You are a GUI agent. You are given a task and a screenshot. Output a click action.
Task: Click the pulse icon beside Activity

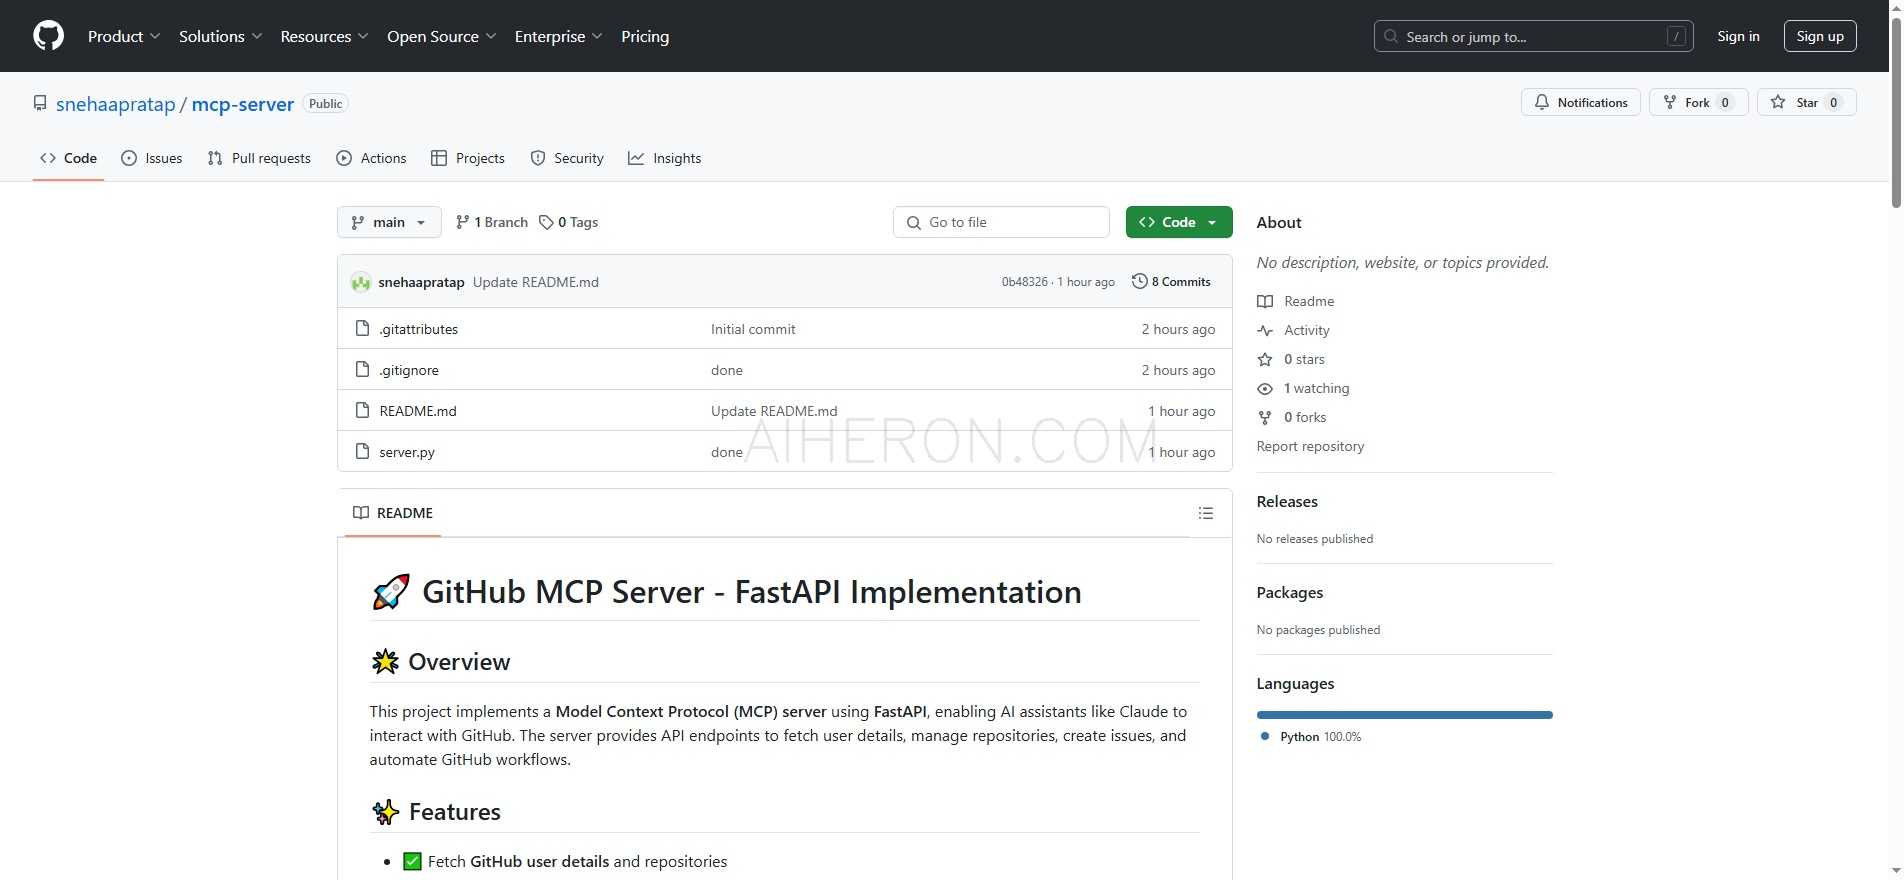click(1265, 330)
